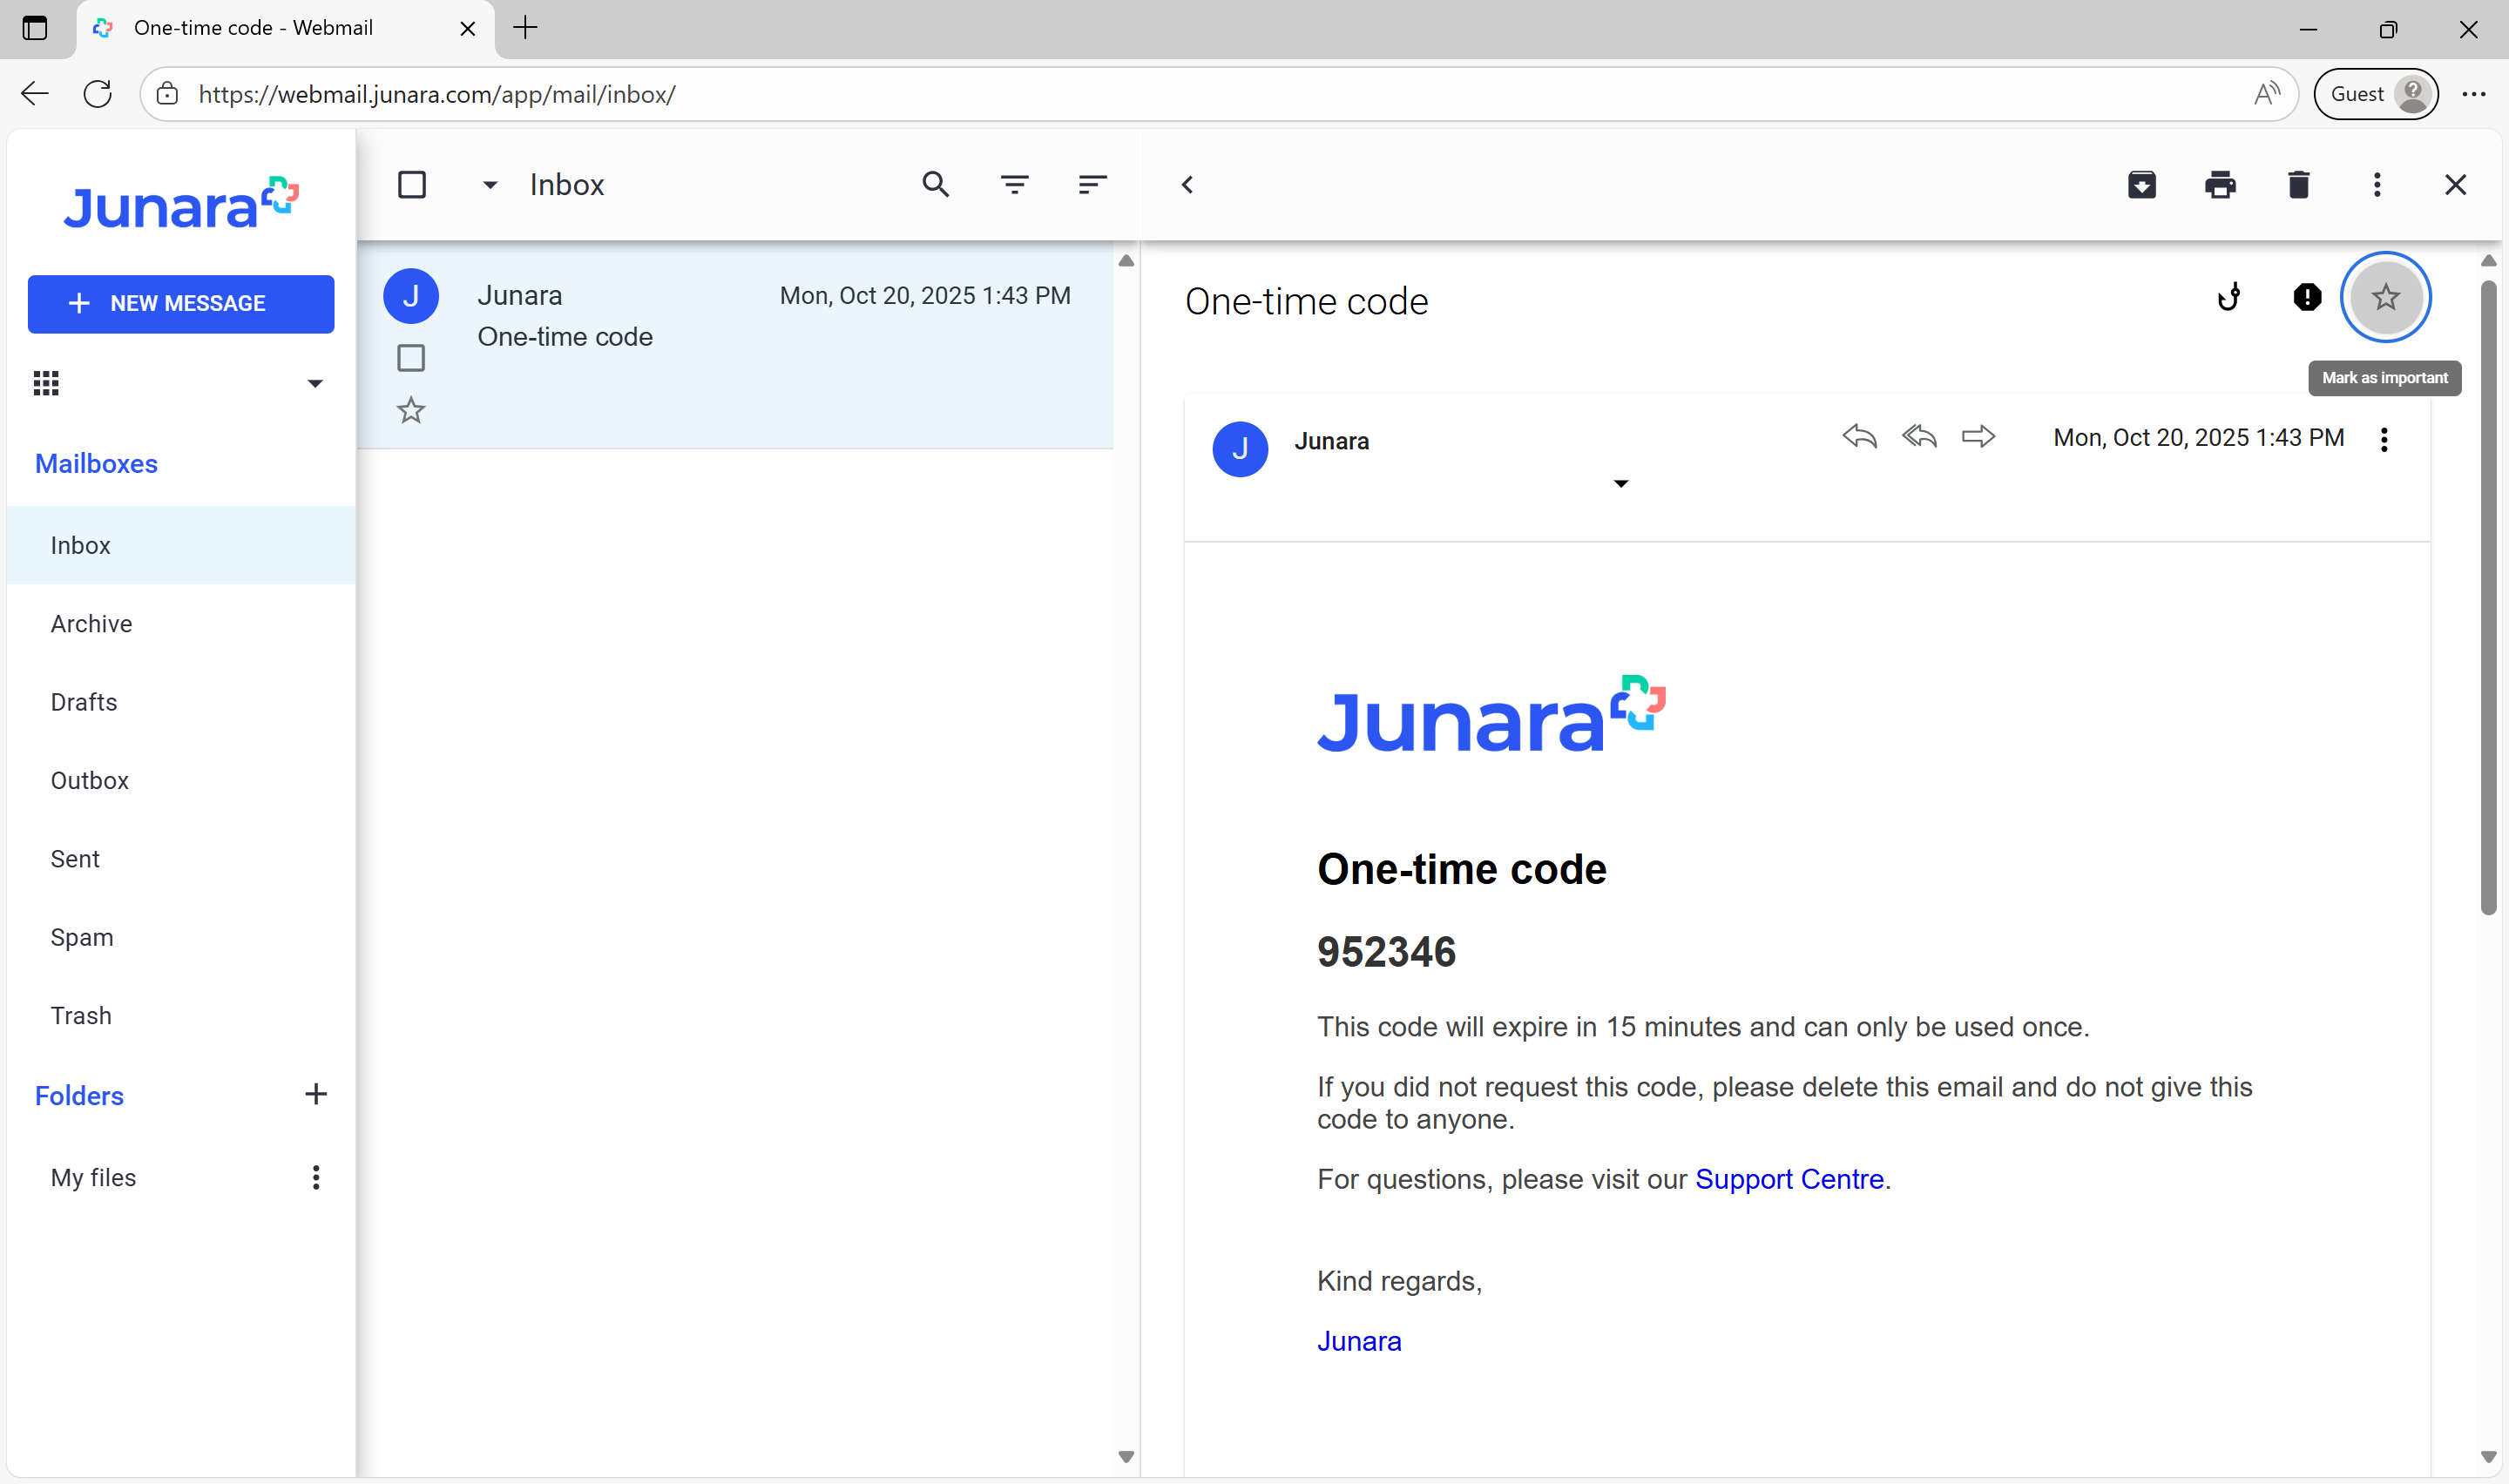Open browser read aloud icon
This screenshot has height=1484, width=2509.
point(2266,94)
